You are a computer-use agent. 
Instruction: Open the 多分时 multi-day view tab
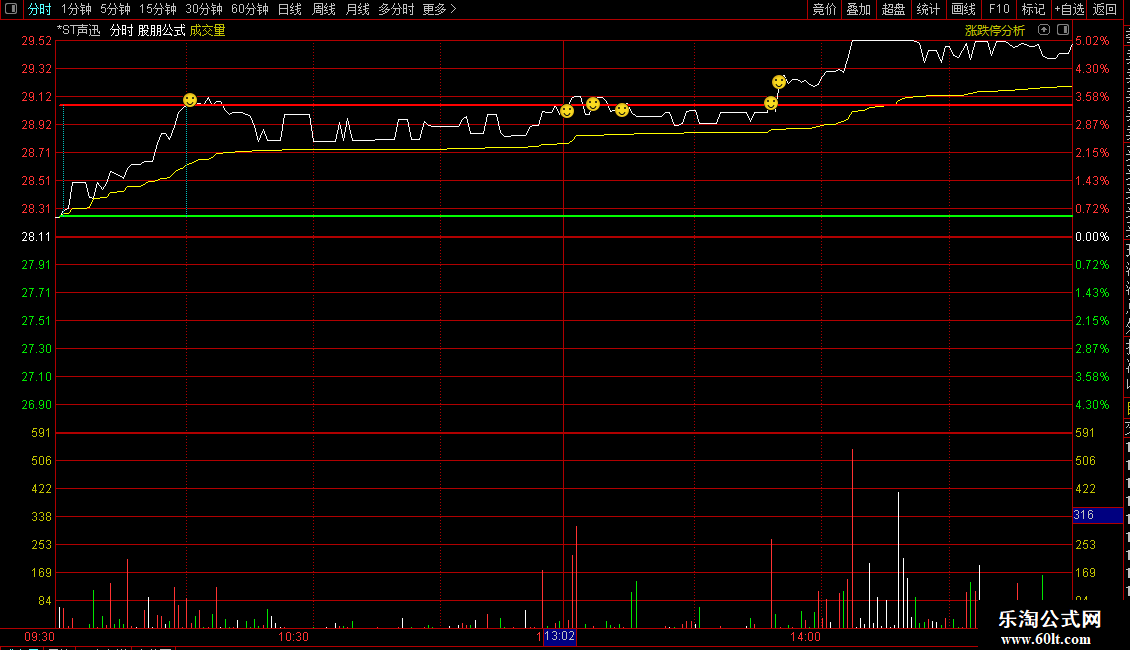point(396,9)
